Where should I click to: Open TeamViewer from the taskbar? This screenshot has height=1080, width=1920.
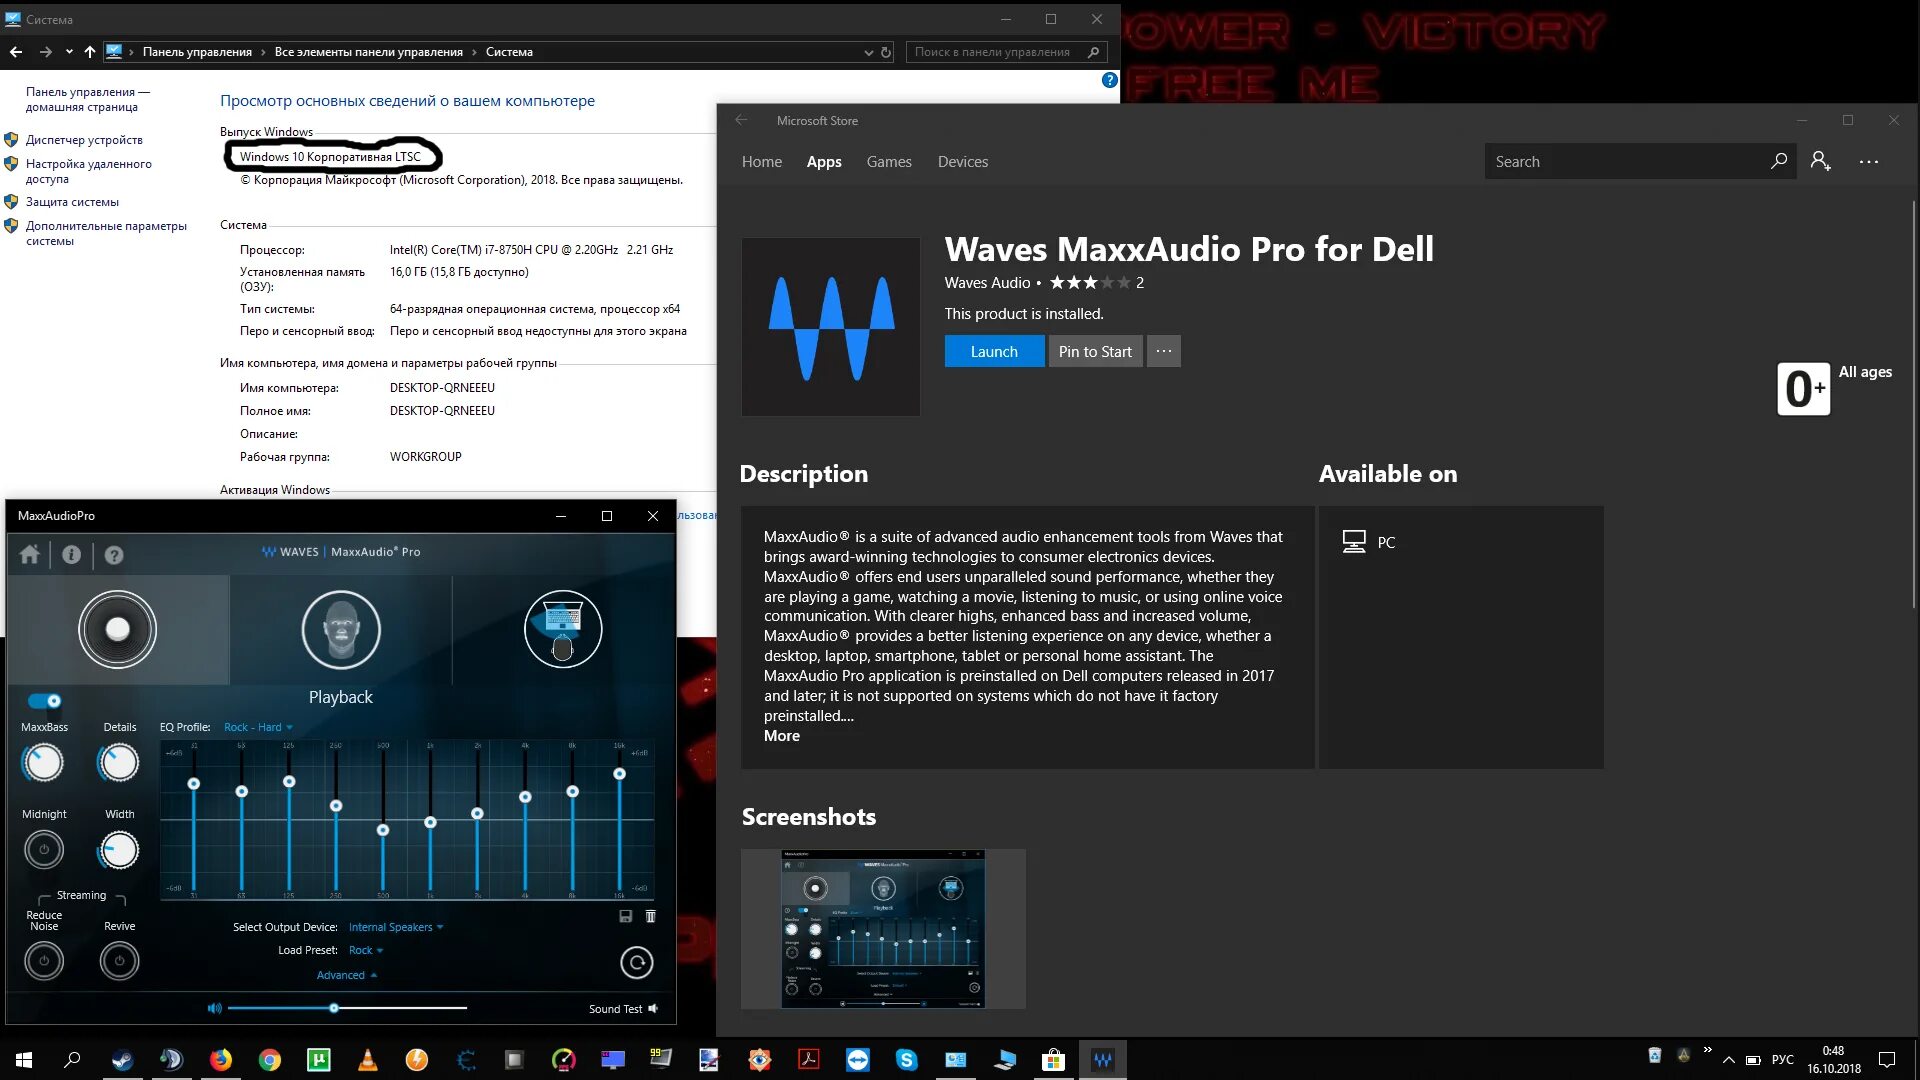point(857,1060)
